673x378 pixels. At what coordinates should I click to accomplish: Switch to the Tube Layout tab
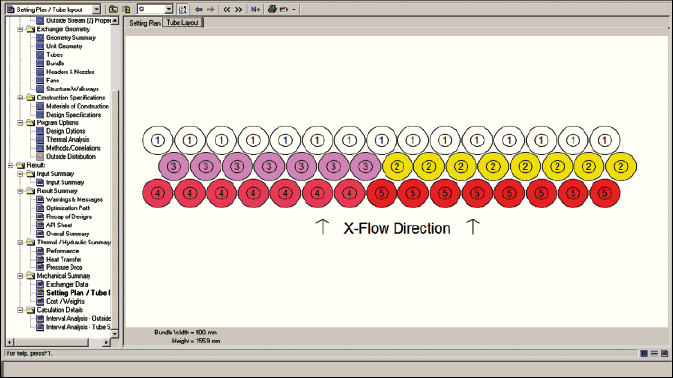tap(182, 23)
